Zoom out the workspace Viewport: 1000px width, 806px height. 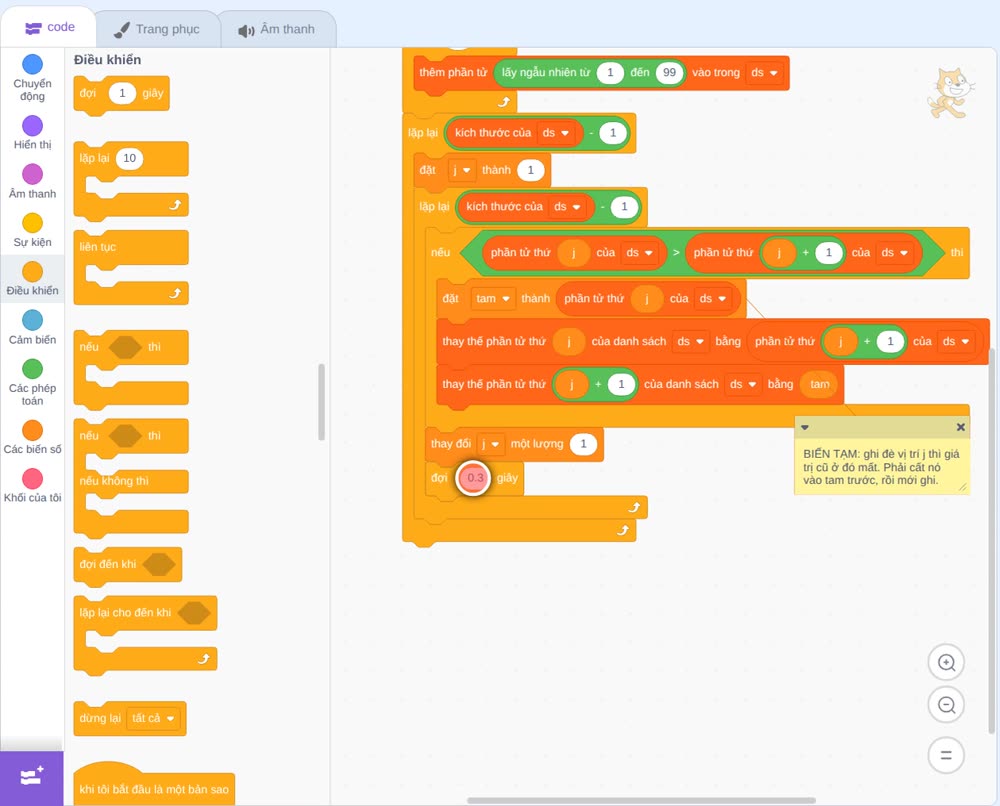[946, 705]
